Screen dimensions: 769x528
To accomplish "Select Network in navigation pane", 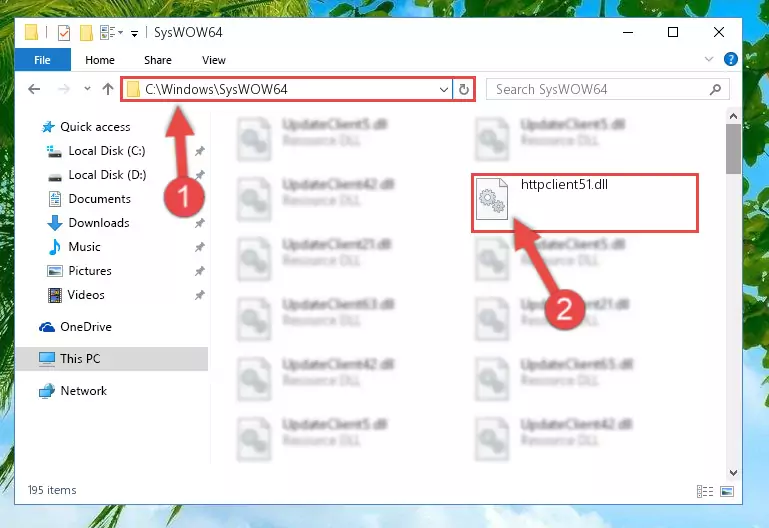I will (83, 391).
